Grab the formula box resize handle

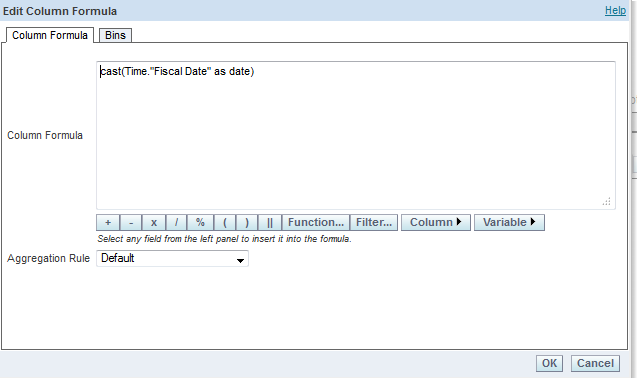tap(607, 202)
